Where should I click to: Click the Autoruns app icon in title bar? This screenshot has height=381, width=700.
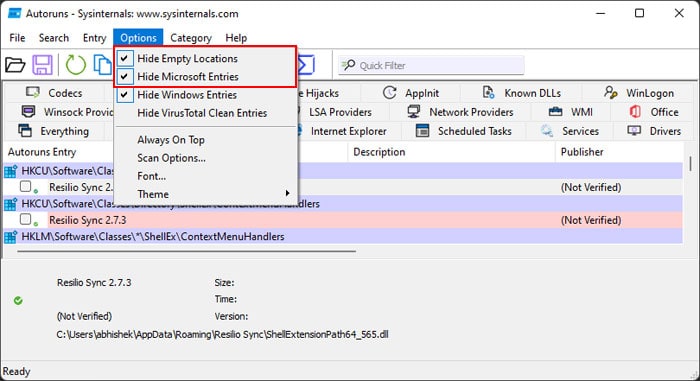pos(14,13)
